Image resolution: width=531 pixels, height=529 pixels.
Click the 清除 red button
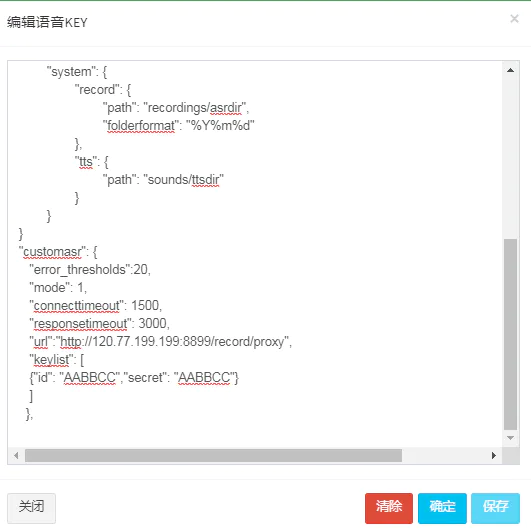[x=389, y=508]
